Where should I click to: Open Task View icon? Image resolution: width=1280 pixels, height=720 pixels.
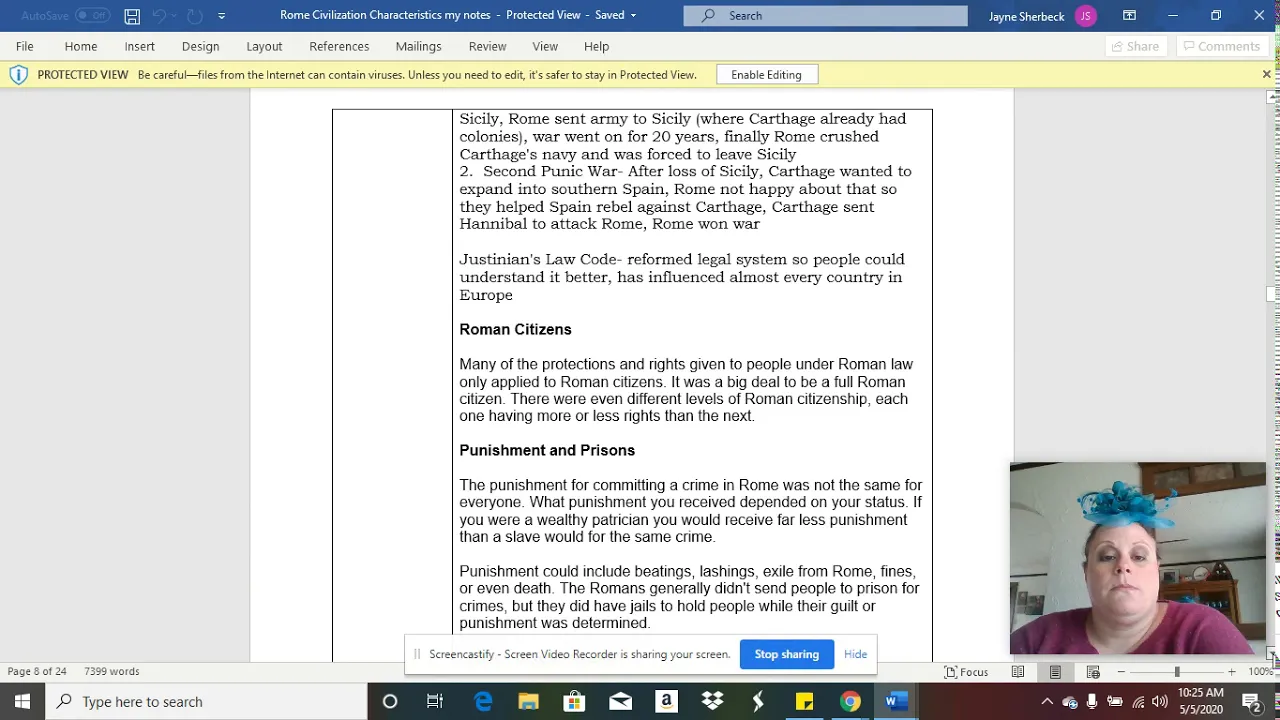click(x=435, y=702)
